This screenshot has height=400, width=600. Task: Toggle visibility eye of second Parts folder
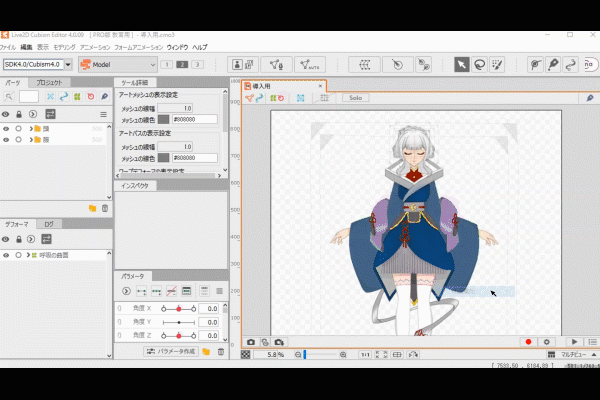pos(6,140)
